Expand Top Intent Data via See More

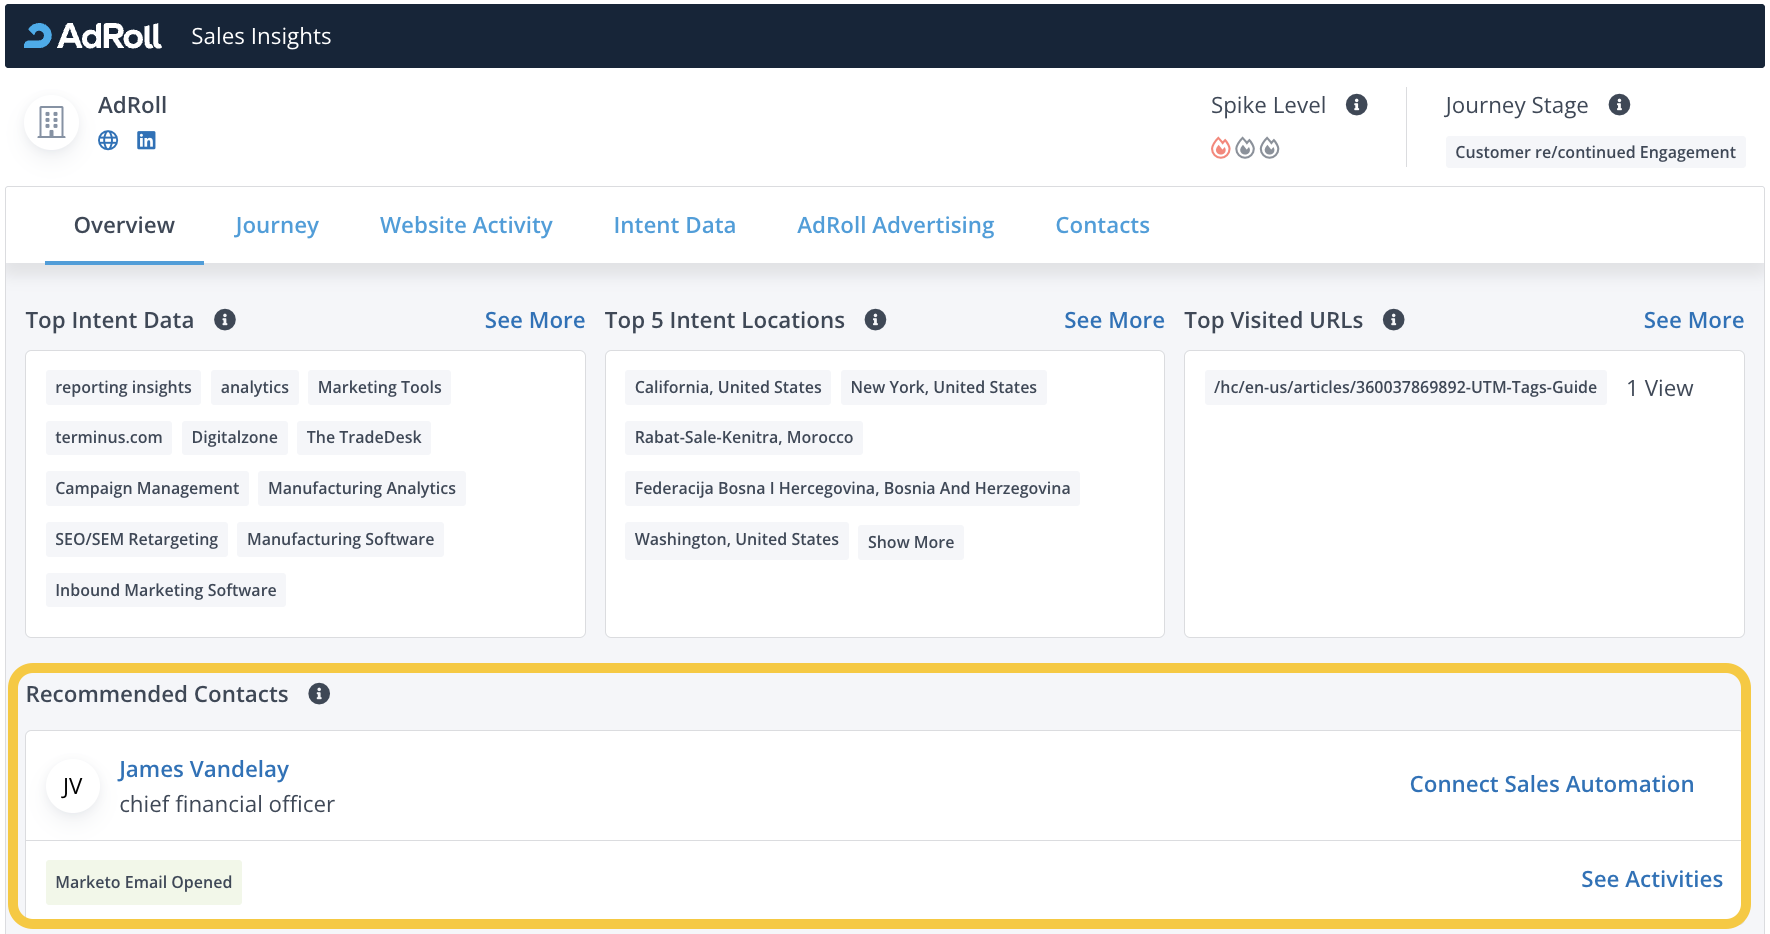click(534, 320)
